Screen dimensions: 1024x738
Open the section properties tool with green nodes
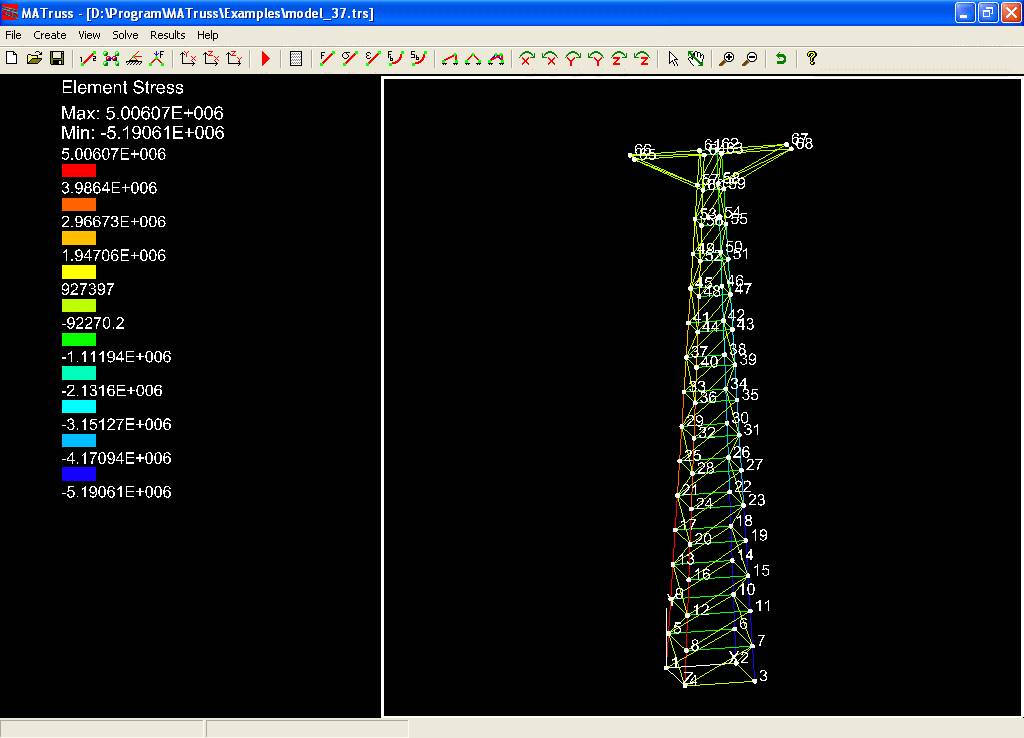(111, 59)
